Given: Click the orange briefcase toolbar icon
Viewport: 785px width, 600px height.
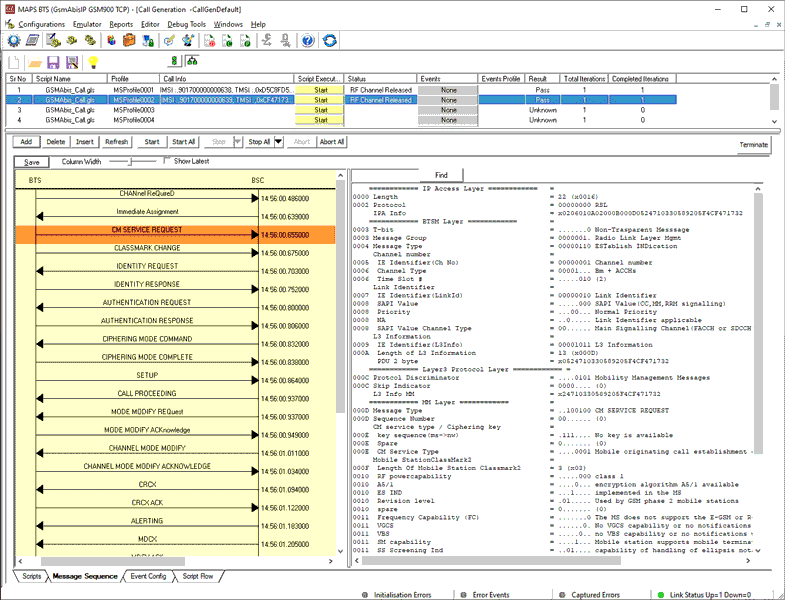Looking at the screenshot, I should tap(129, 41).
